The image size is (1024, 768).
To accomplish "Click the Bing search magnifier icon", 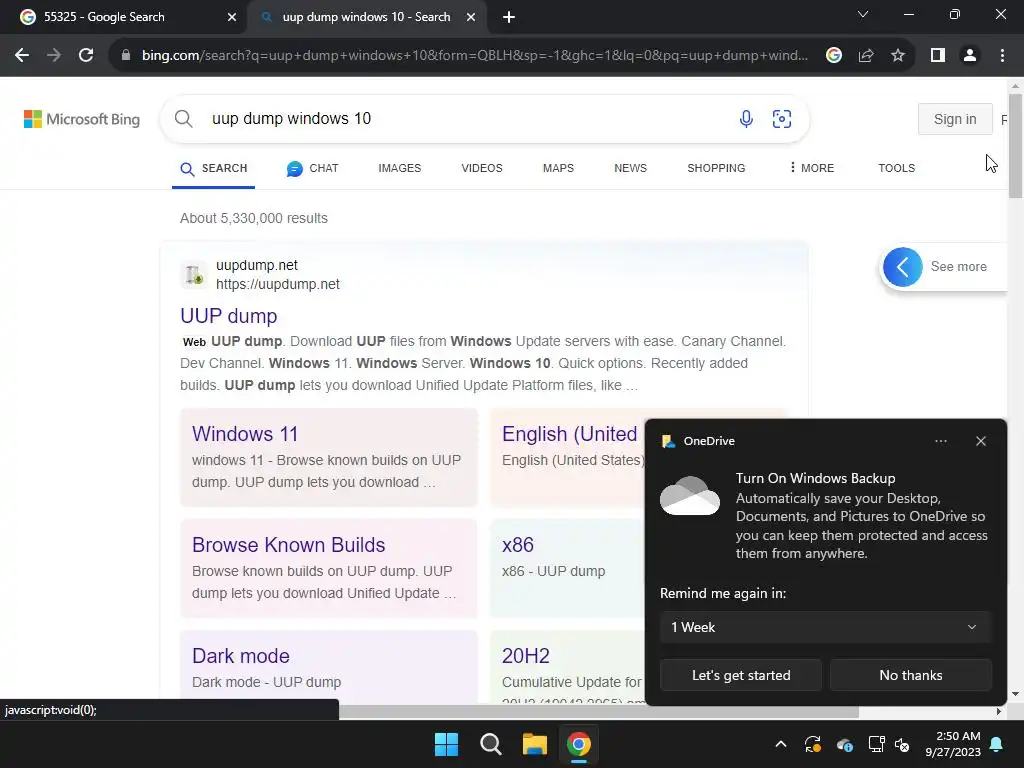I will [184, 119].
